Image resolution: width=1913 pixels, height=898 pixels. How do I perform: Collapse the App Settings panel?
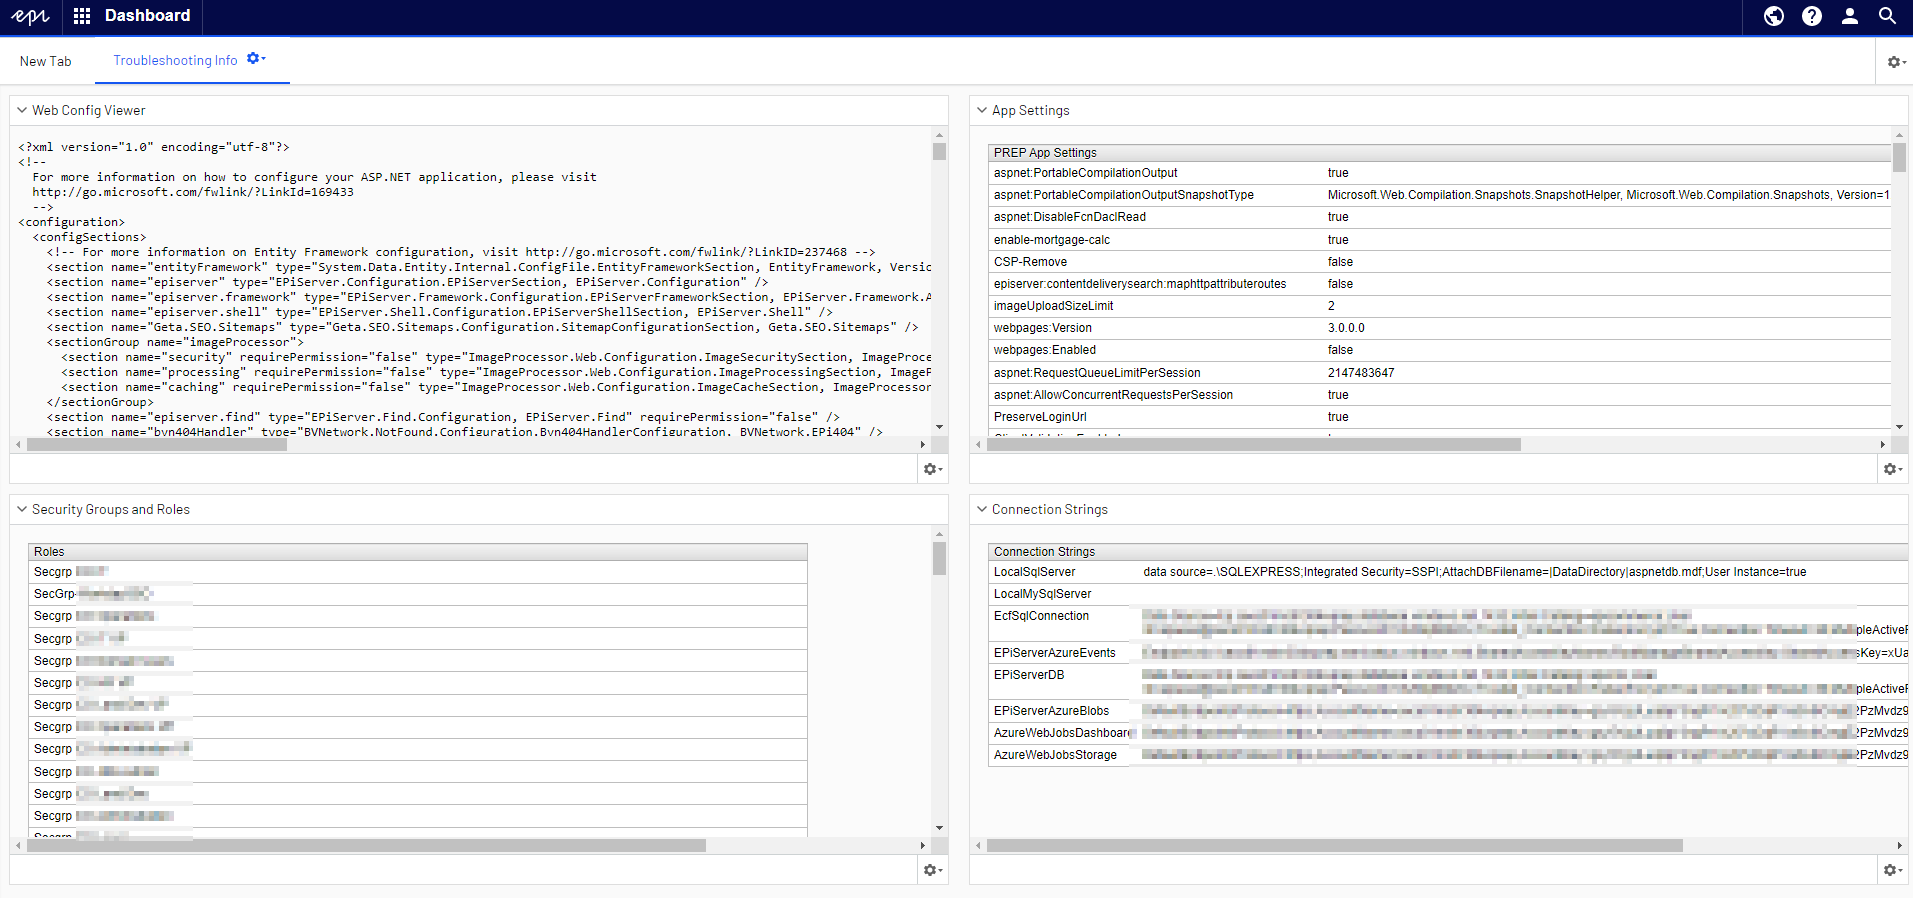pos(982,110)
